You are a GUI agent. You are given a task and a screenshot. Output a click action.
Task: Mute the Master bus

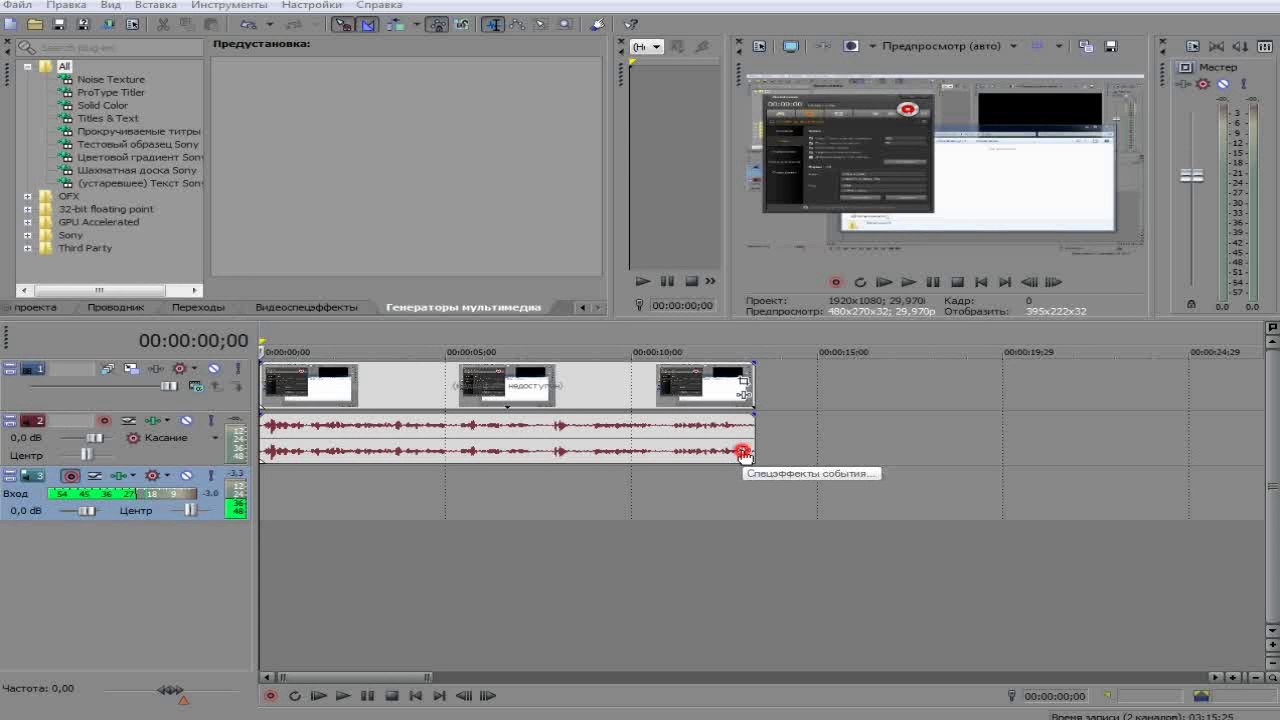[x=1223, y=84]
